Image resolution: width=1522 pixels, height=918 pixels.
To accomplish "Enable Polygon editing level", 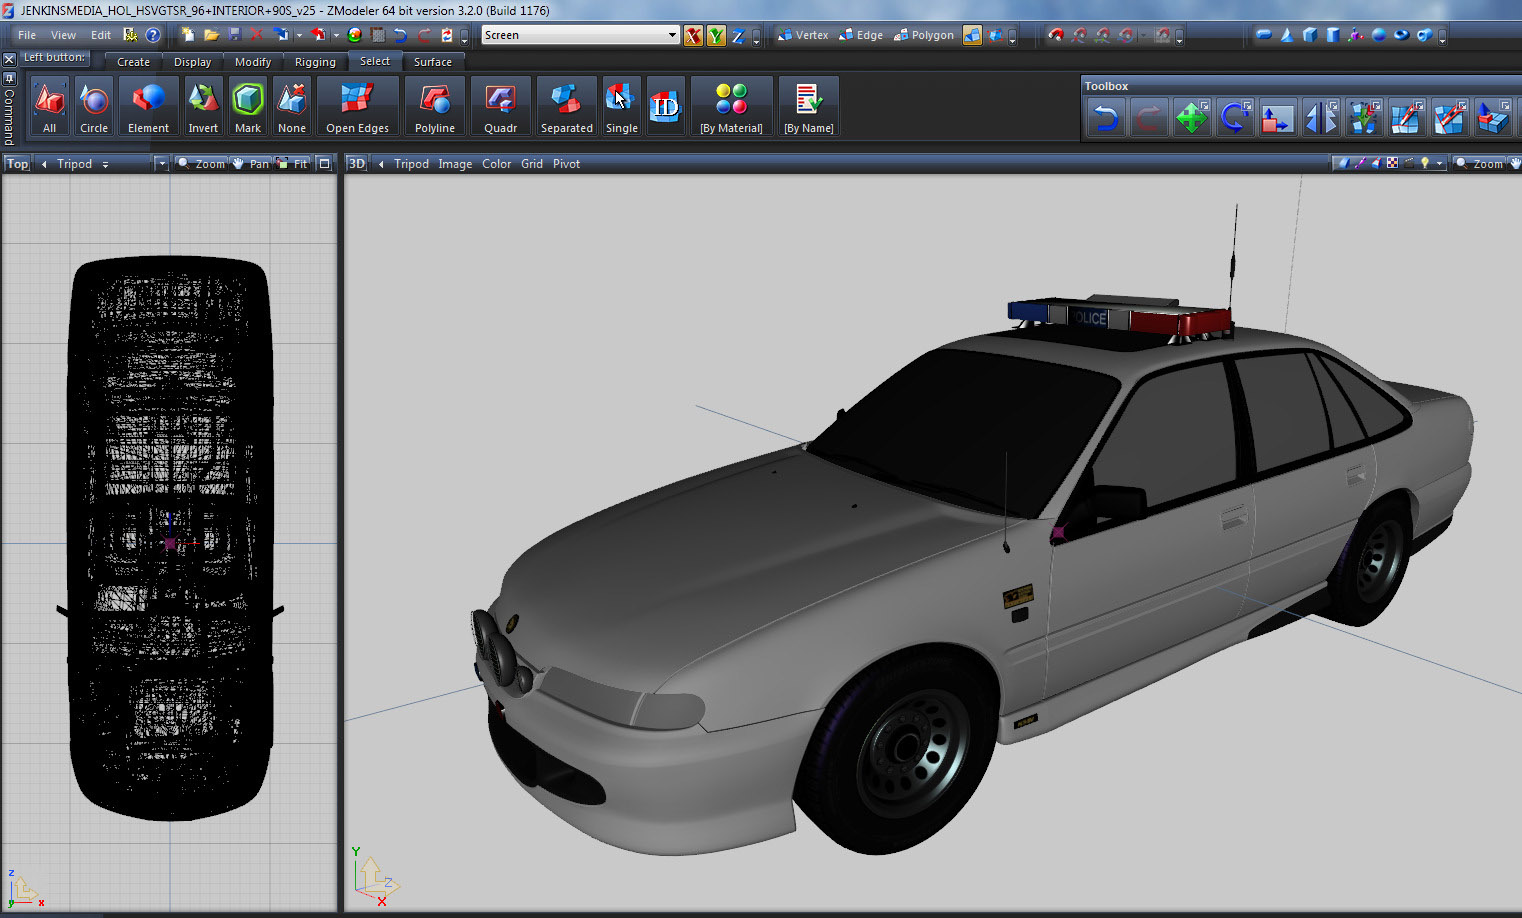I will pyautogui.click(x=924, y=35).
